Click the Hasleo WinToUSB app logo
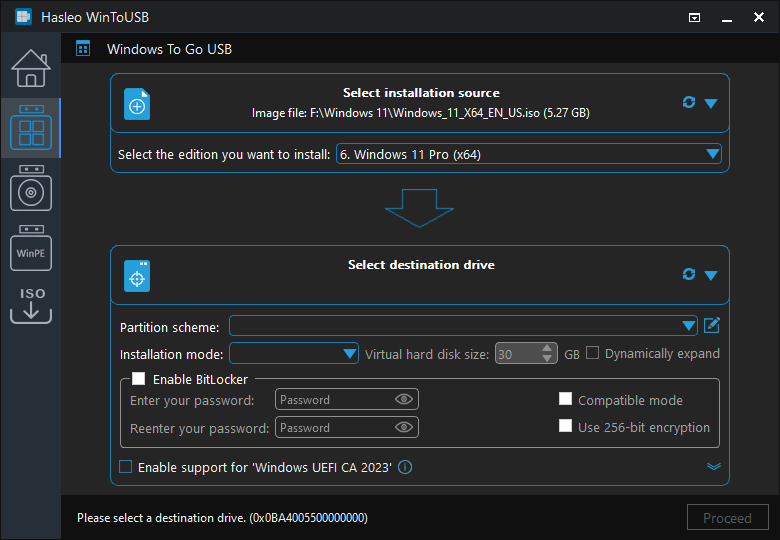Screen dimensions: 780x540 coord(23,17)
